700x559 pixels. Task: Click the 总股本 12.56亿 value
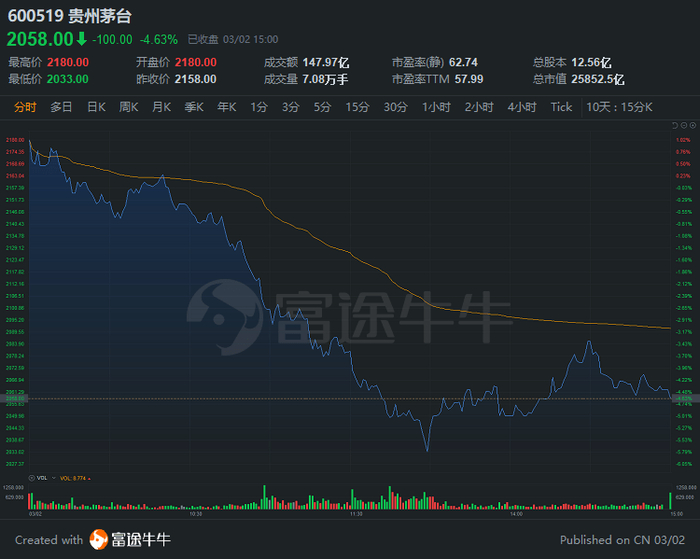coord(592,62)
